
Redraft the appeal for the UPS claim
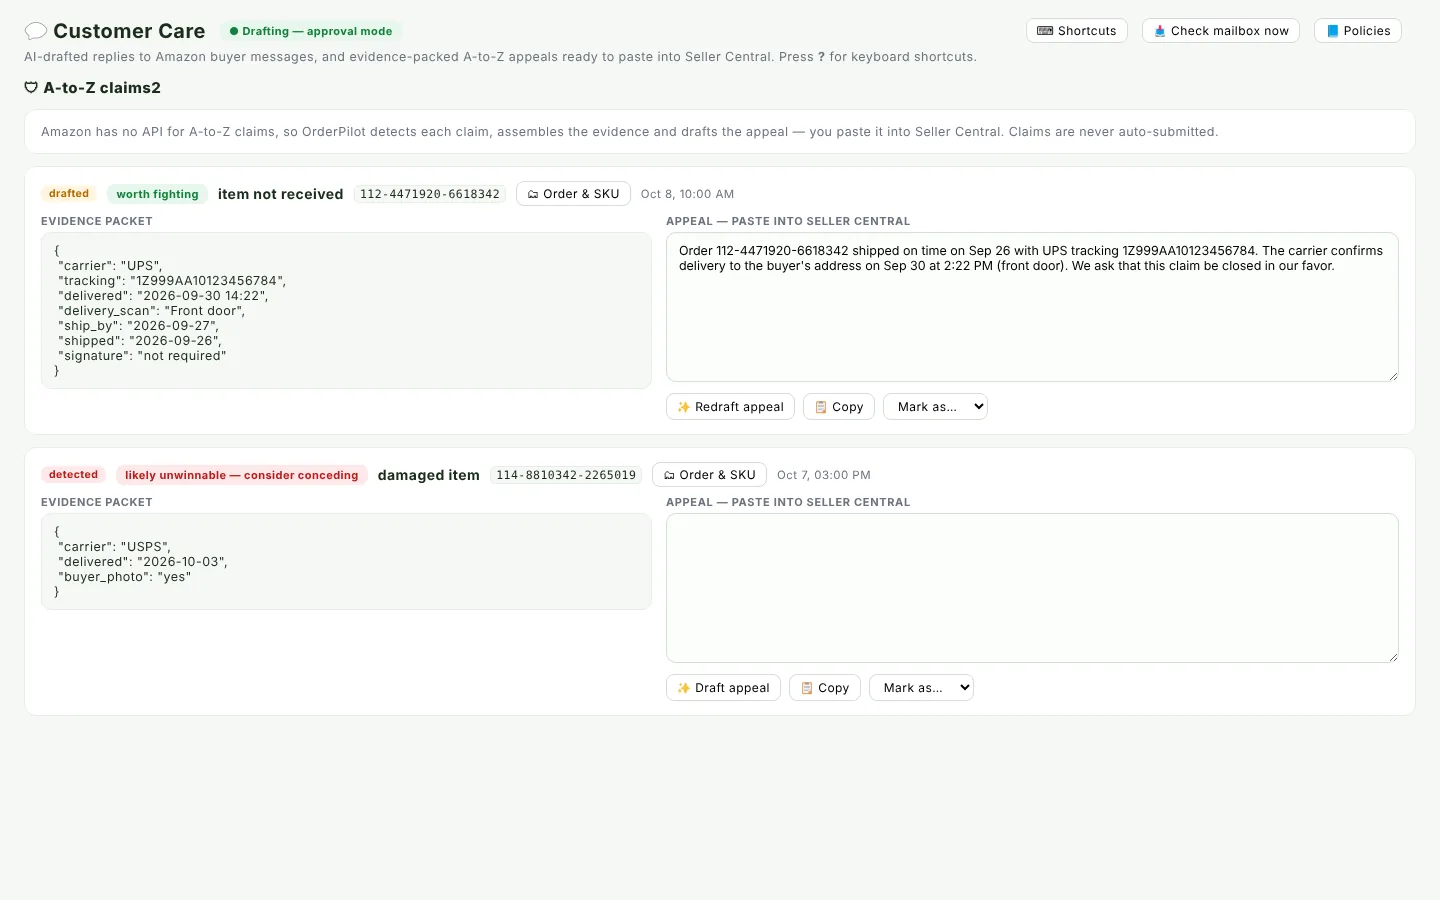point(730,407)
